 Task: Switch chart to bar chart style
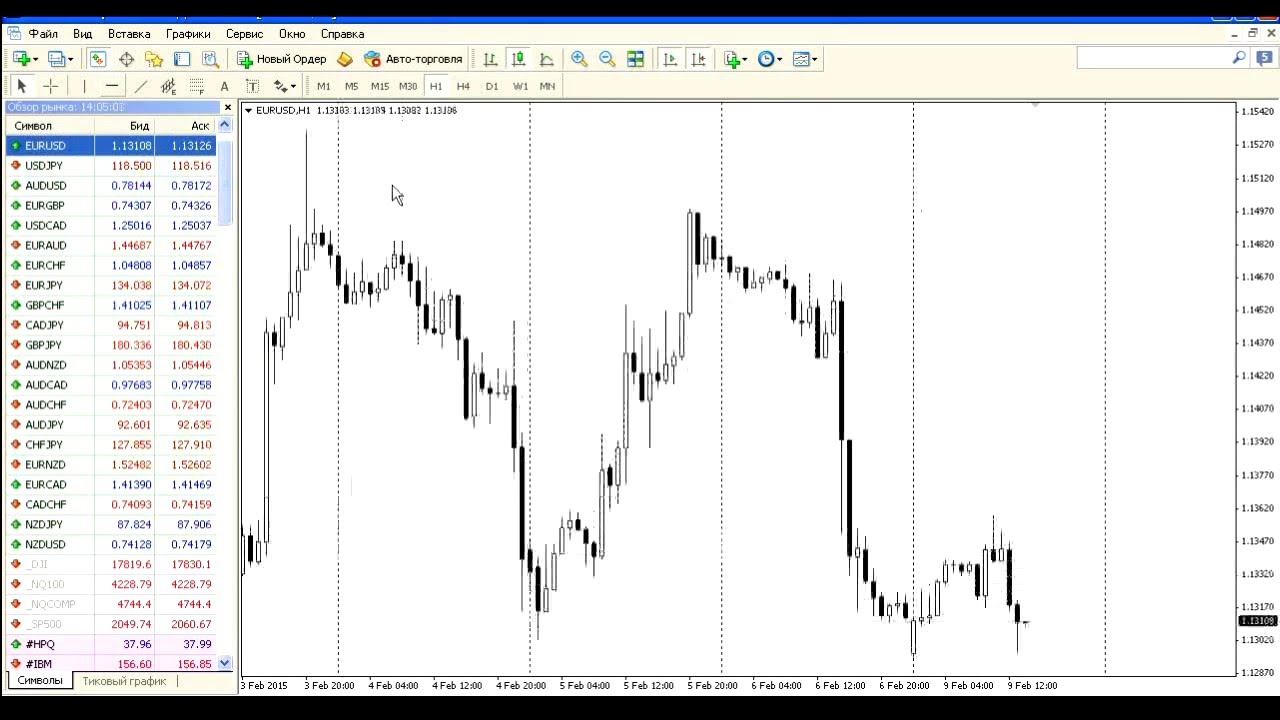click(x=490, y=59)
